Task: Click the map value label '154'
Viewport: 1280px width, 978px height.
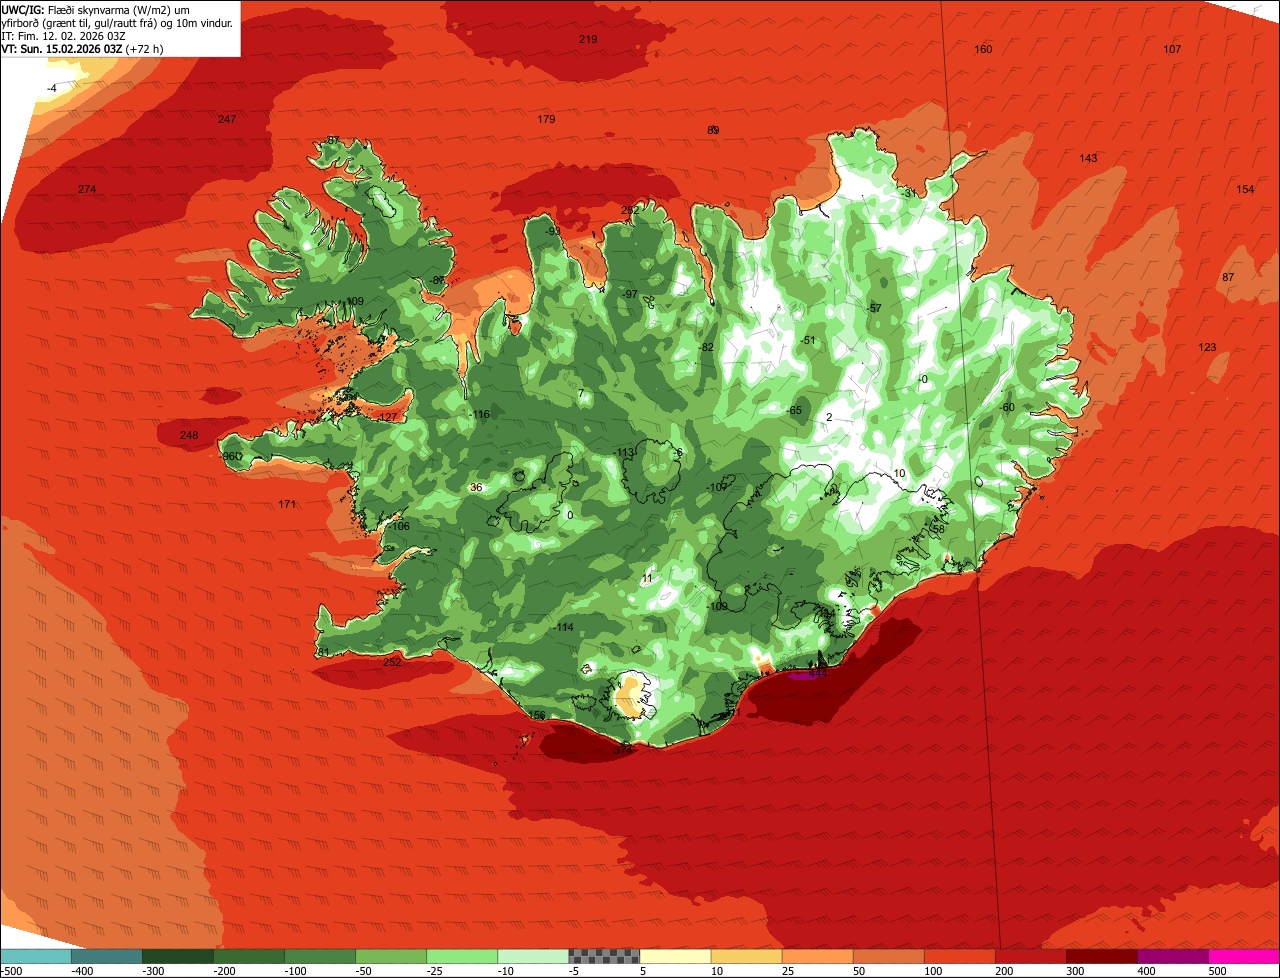Action: pyautogui.click(x=1245, y=189)
